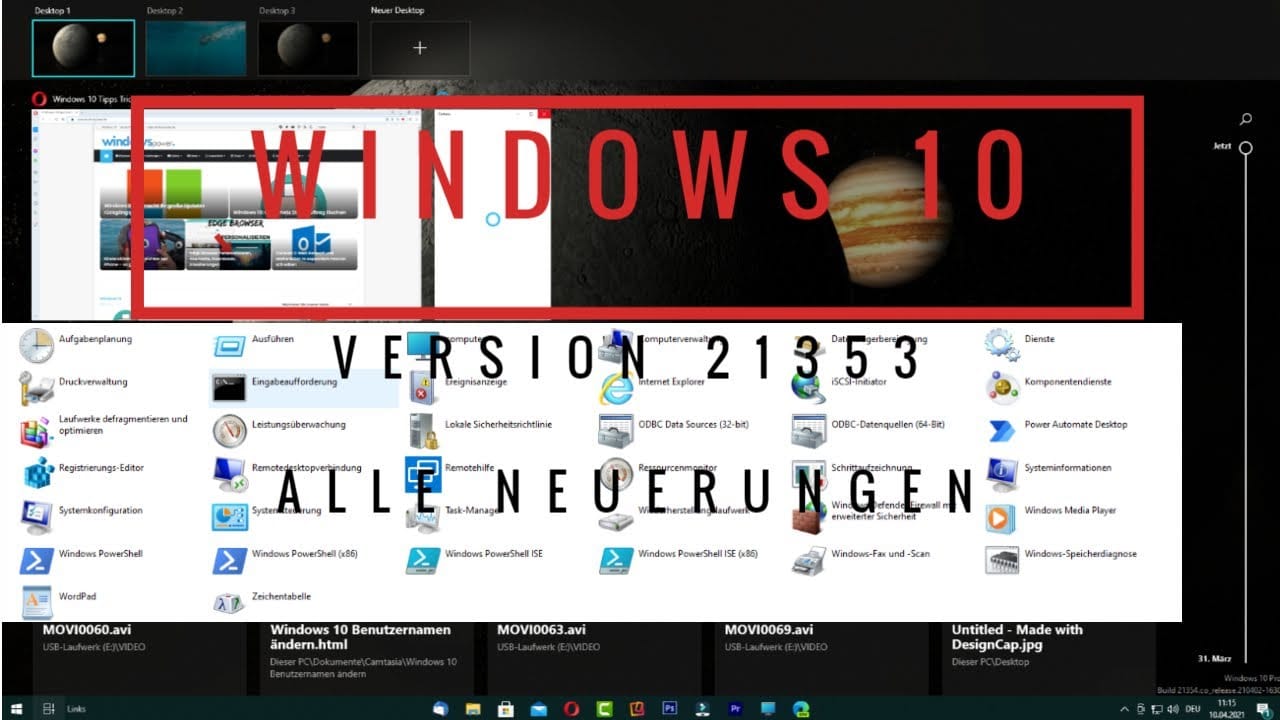Search the timeline with magnifier icon

[x=1246, y=119]
